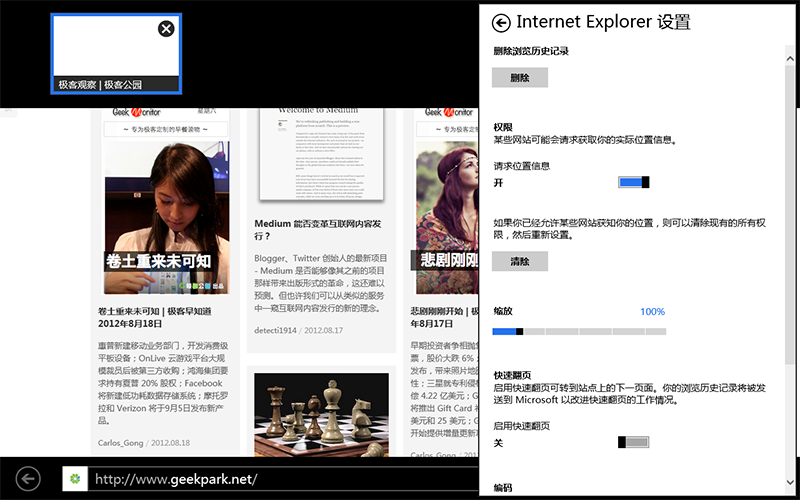Click the back arrow in settings header

coord(501,23)
